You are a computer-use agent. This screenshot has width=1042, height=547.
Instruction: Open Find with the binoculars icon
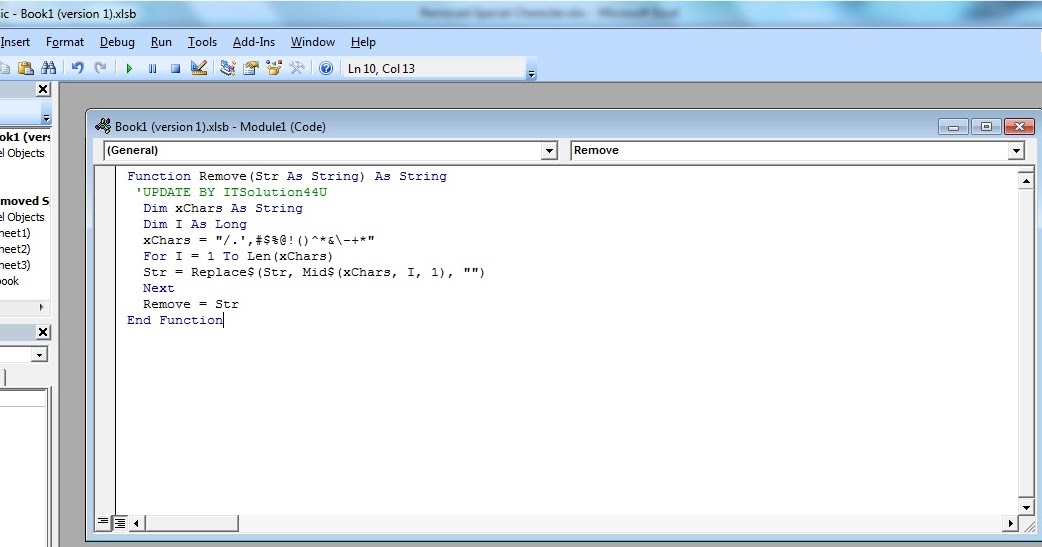(x=49, y=68)
